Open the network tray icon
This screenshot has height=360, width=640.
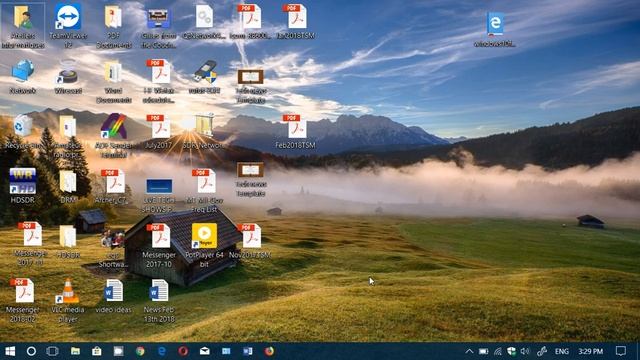tap(498, 351)
